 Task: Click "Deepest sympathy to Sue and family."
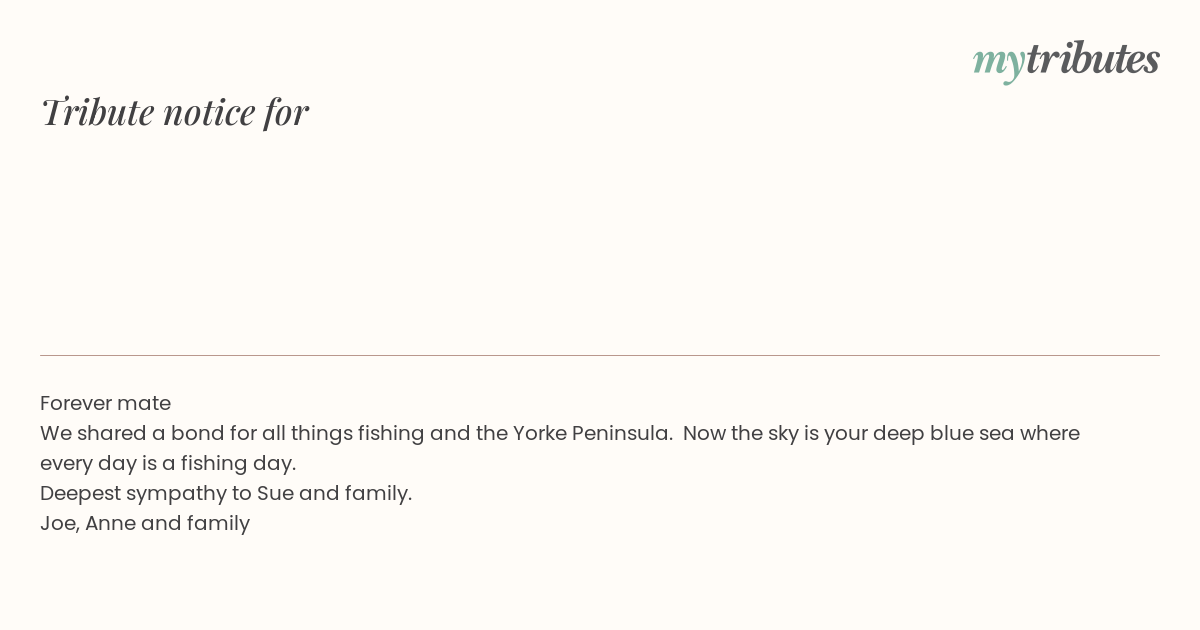226,493
